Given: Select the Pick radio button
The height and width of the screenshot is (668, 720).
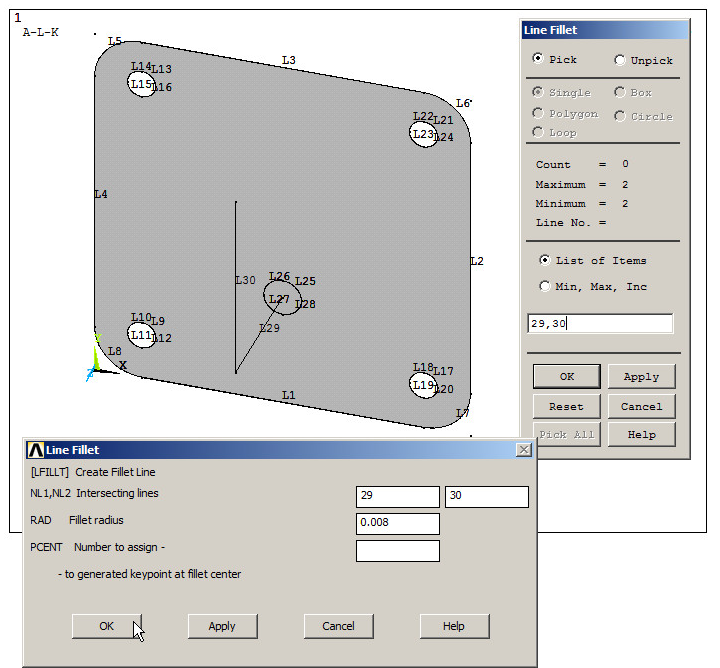Looking at the screenshot, I should coord(539,59).
